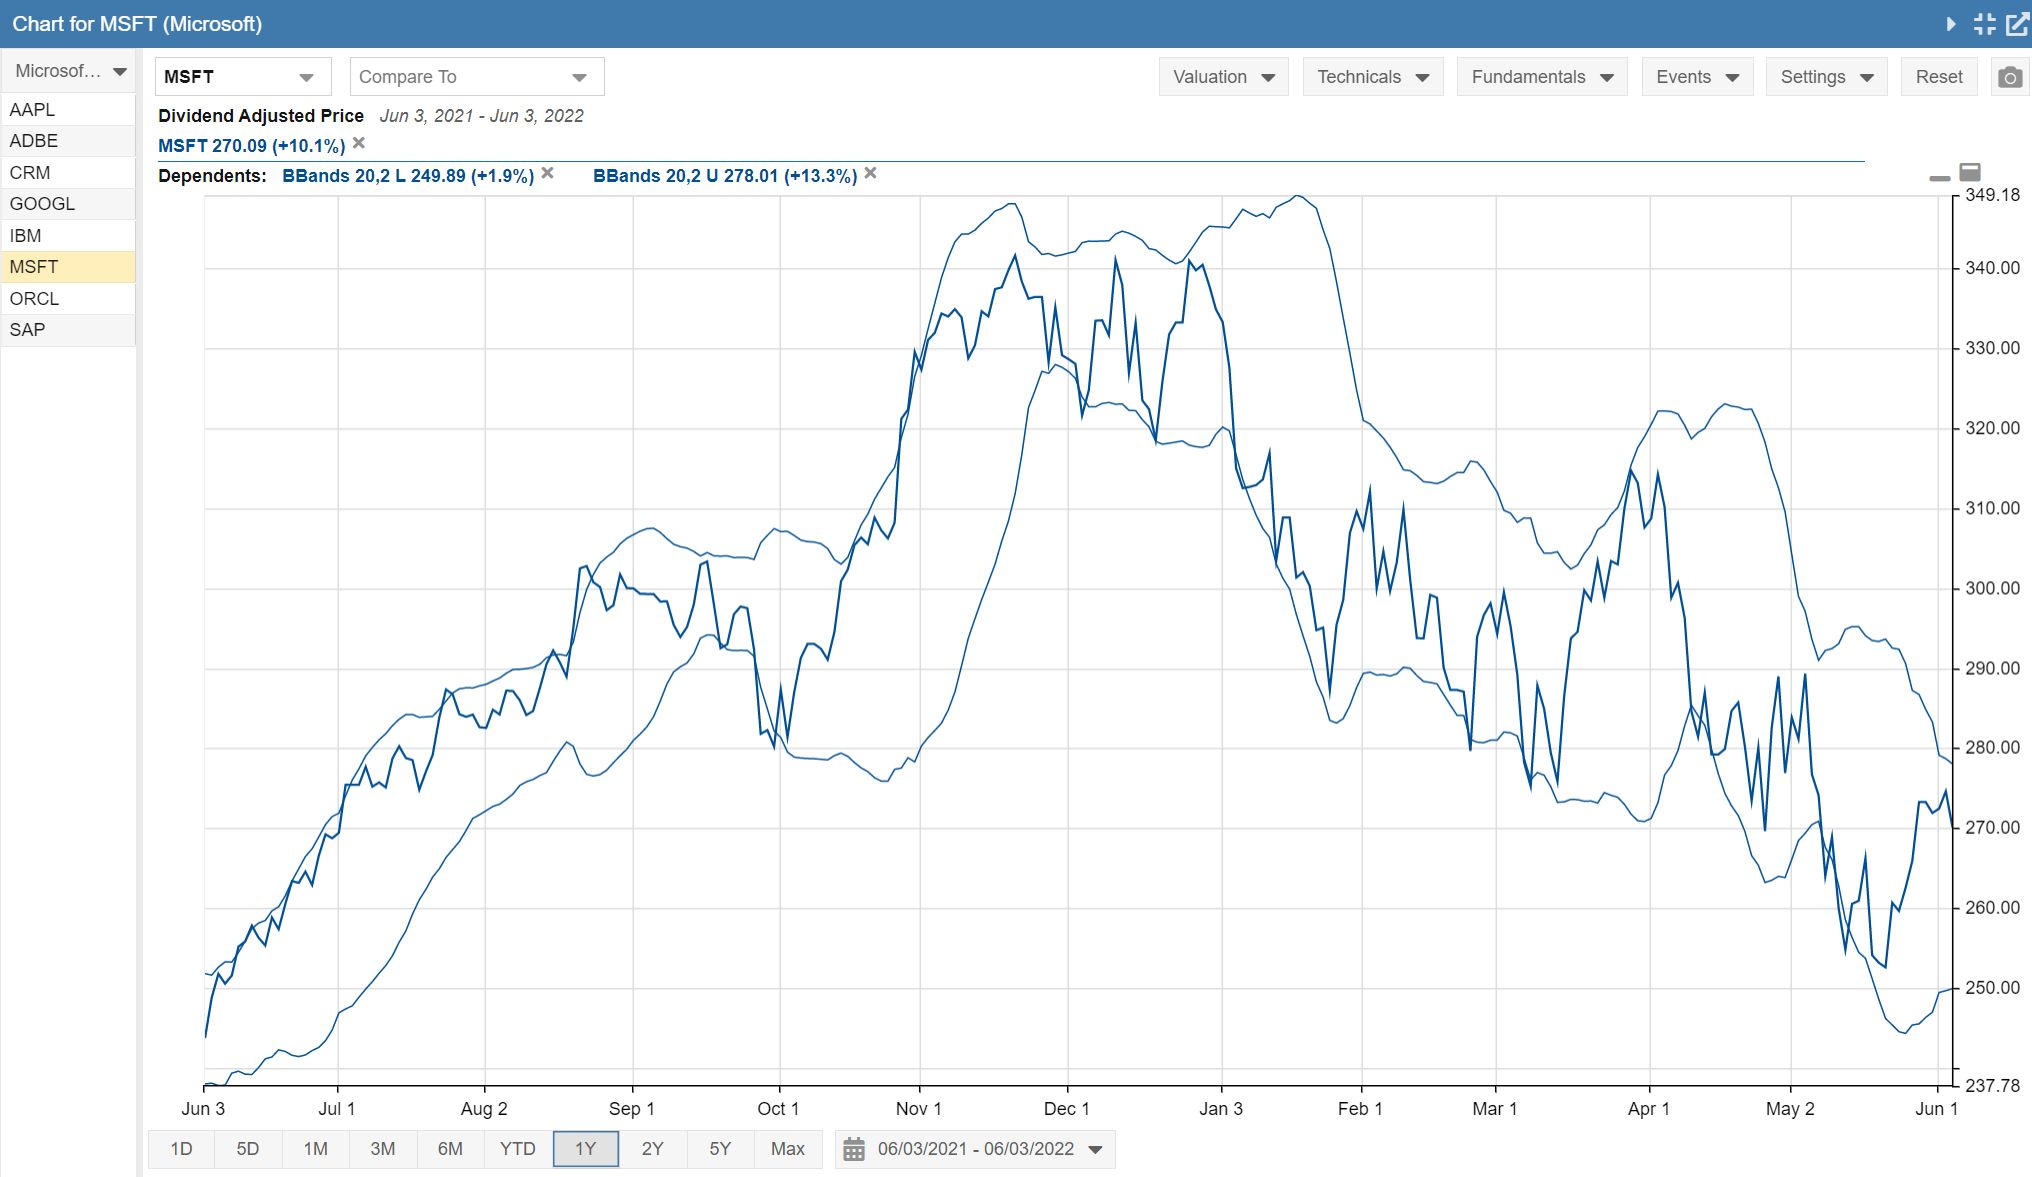Click the Chart for MSFT (Microsoft) title
Image resolution: width=2032 pixels, height=1177 pixels.
(137, 24)
